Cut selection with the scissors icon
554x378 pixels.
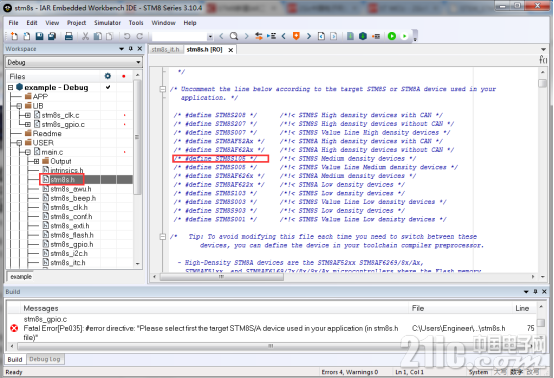[x=85, y=36]
